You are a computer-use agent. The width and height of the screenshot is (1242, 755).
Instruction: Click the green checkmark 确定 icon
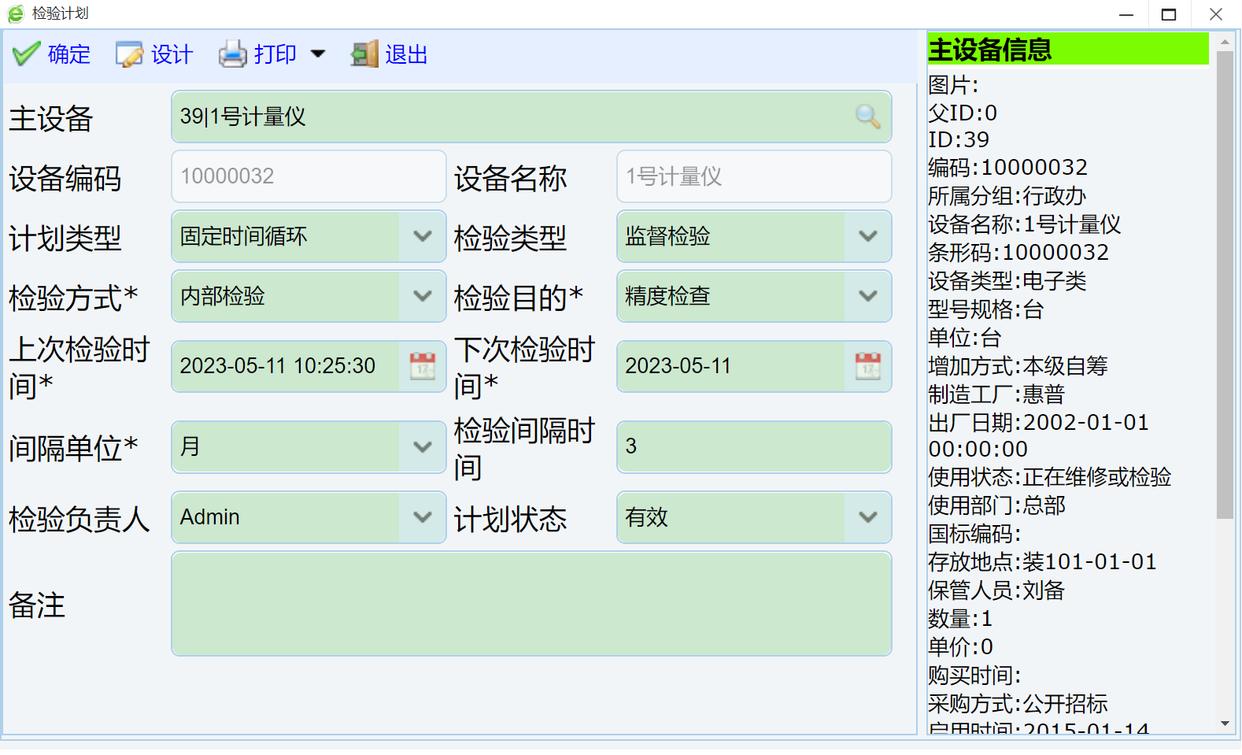[26, 54]
